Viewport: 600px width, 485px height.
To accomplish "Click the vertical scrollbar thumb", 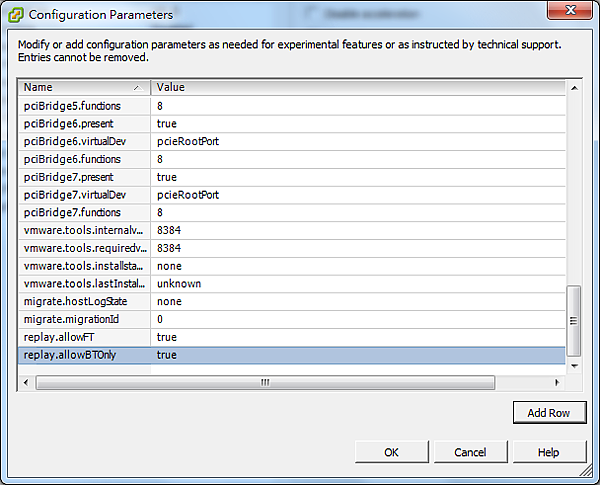I will pos(573,320).
